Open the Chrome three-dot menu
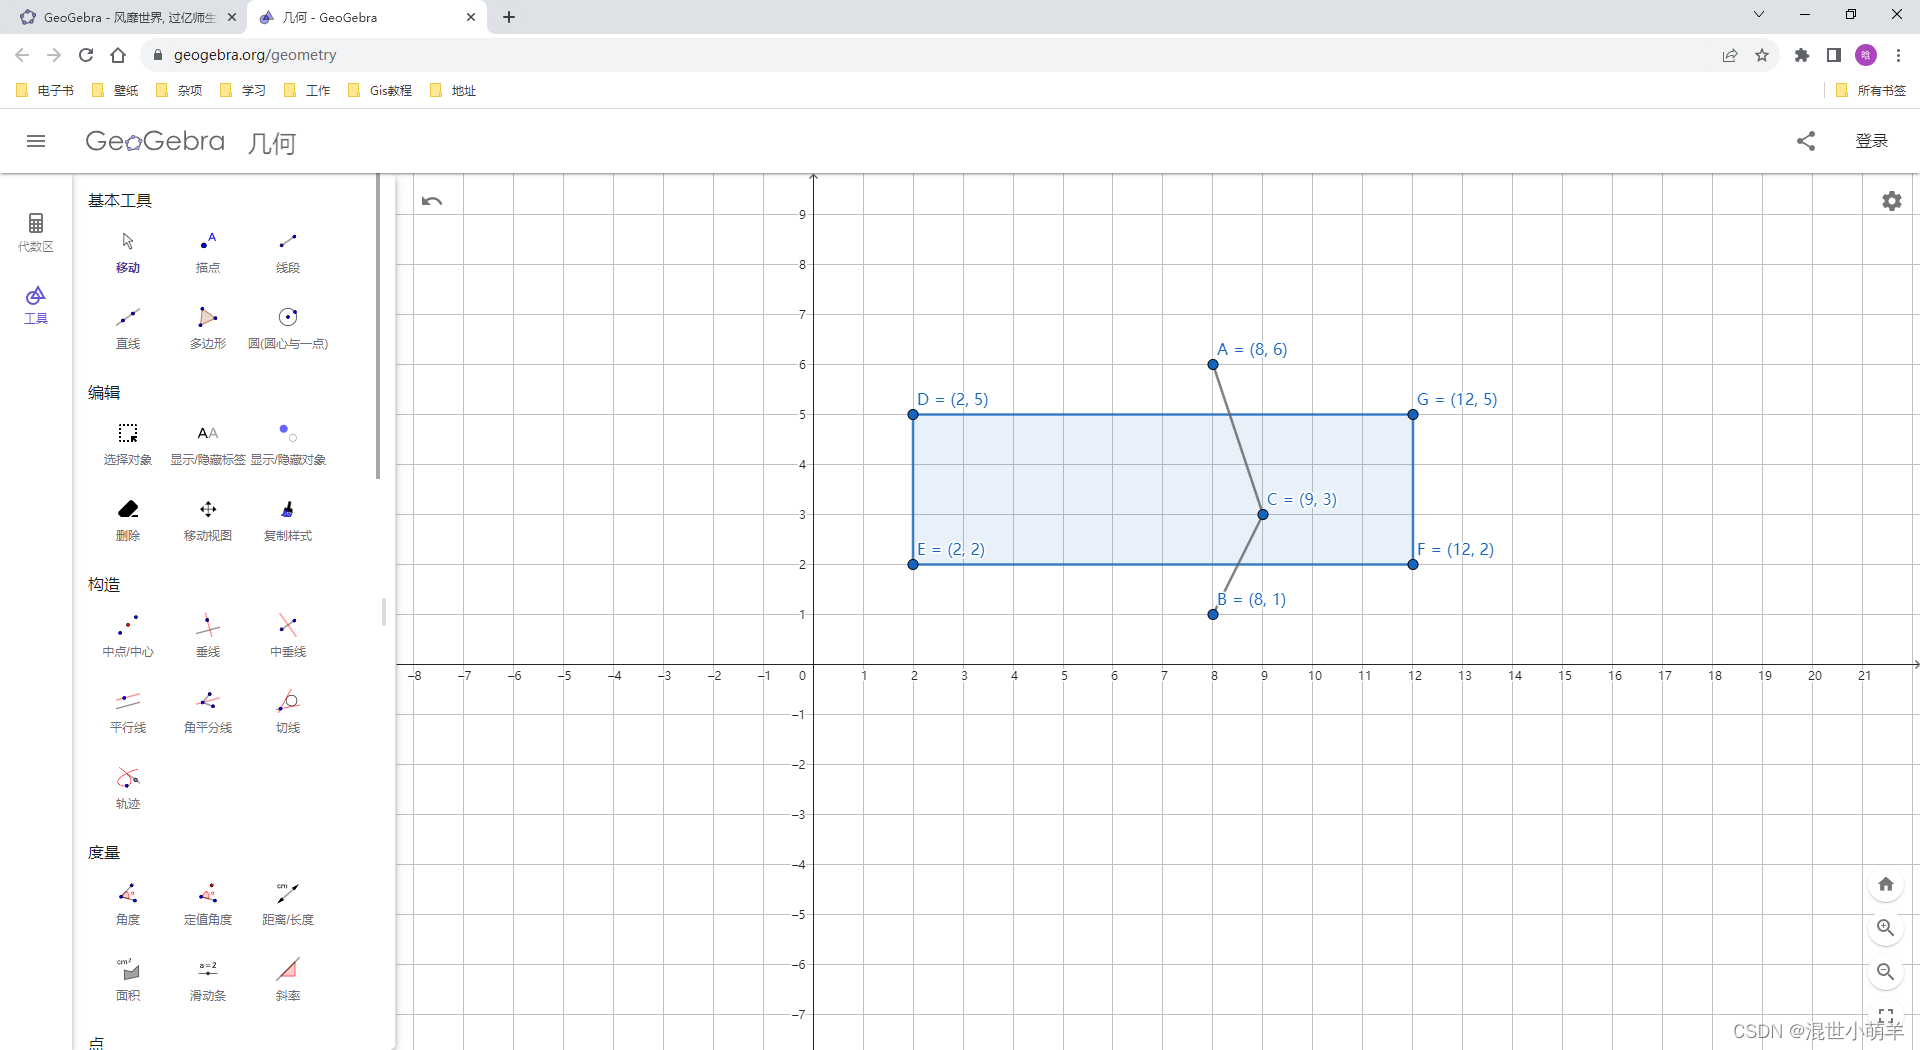The image size is (1920, 1050). click(x=1898, y=55)
